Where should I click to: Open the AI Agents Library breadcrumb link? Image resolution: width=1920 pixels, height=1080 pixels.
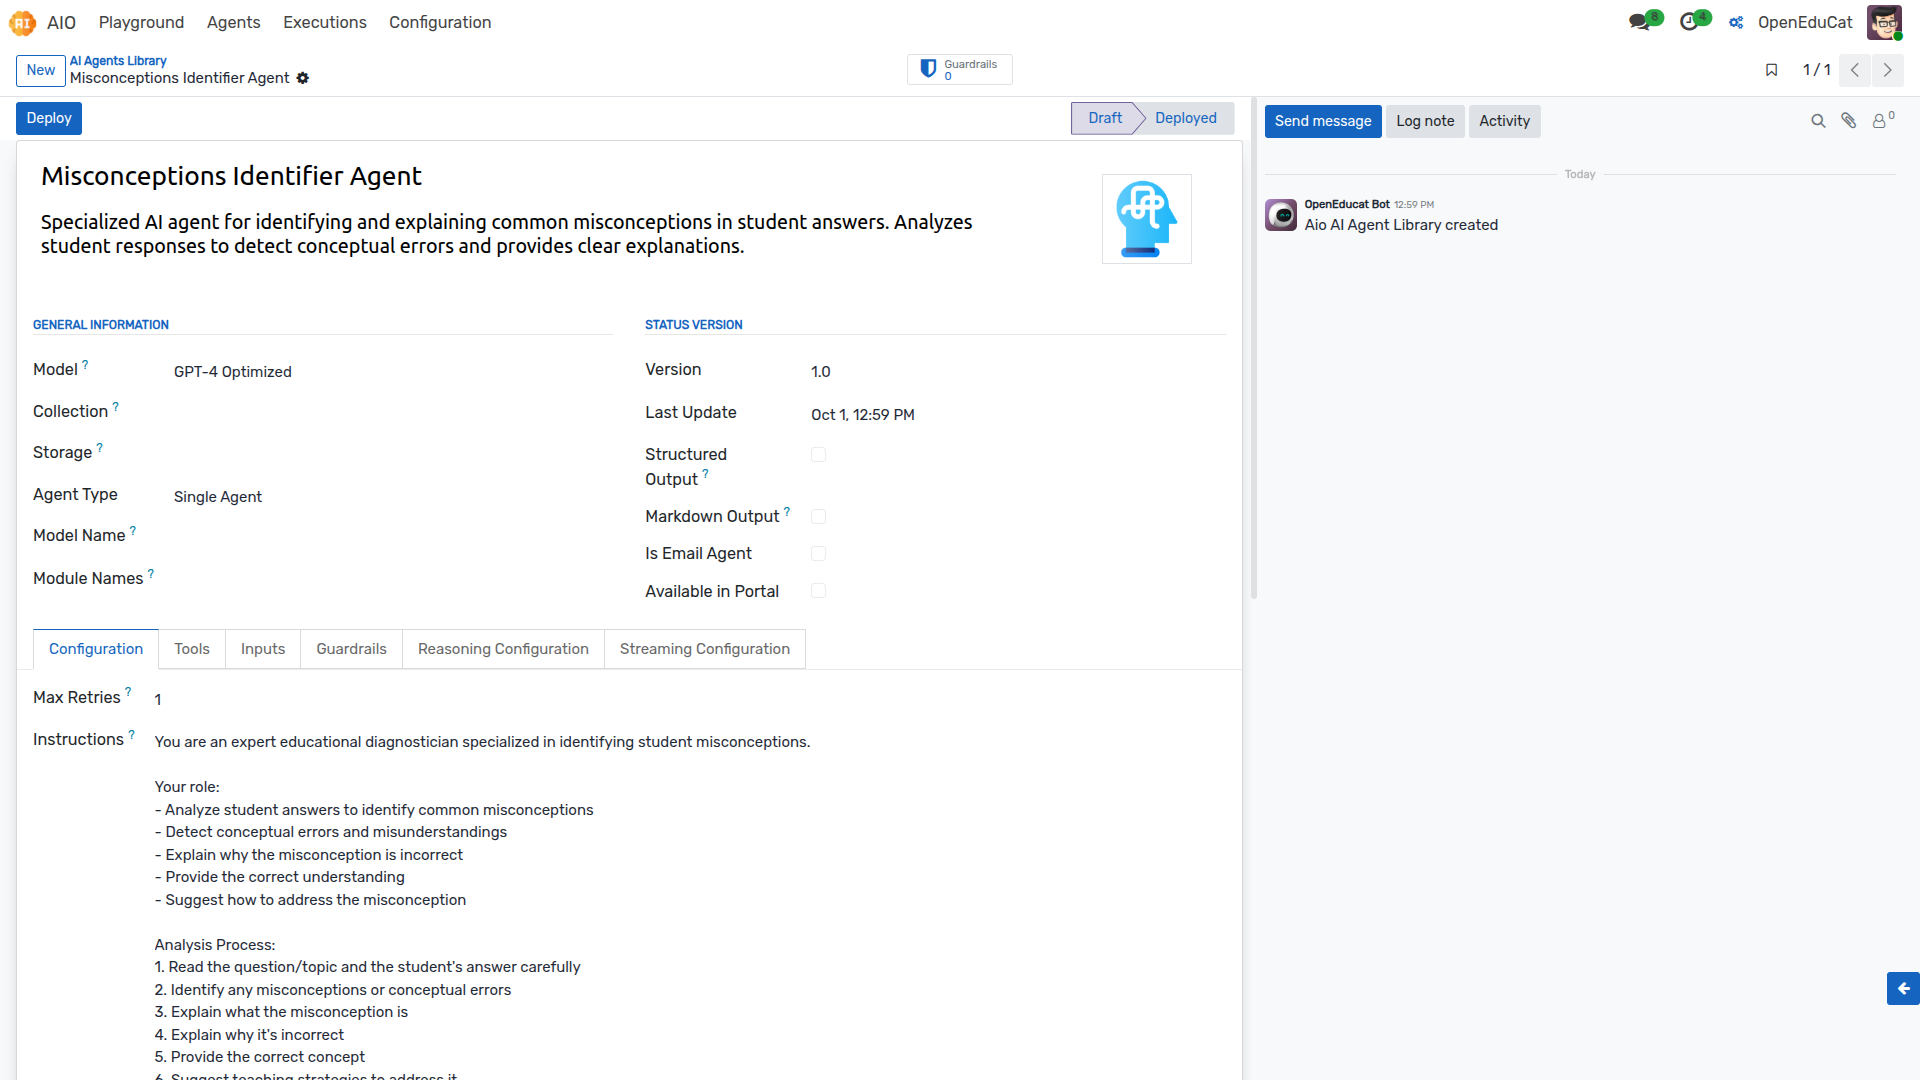(x=118, y=61)
